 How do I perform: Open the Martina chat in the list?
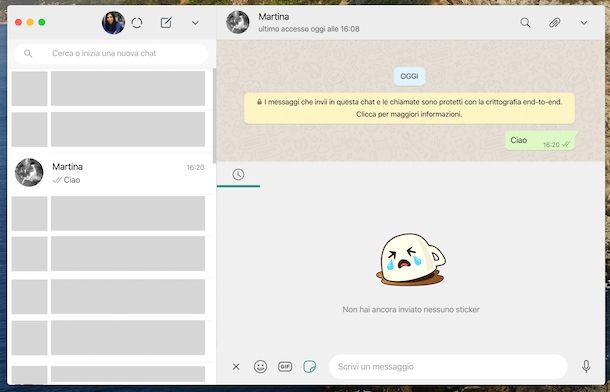[x=111, y=173]
